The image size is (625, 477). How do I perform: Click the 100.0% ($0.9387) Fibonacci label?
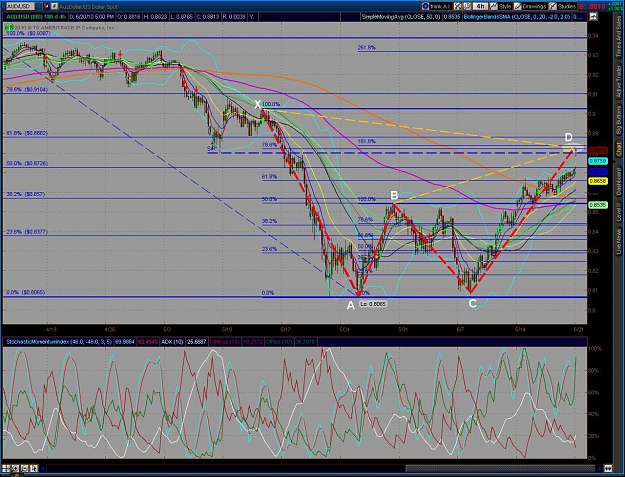pos(27,34)
